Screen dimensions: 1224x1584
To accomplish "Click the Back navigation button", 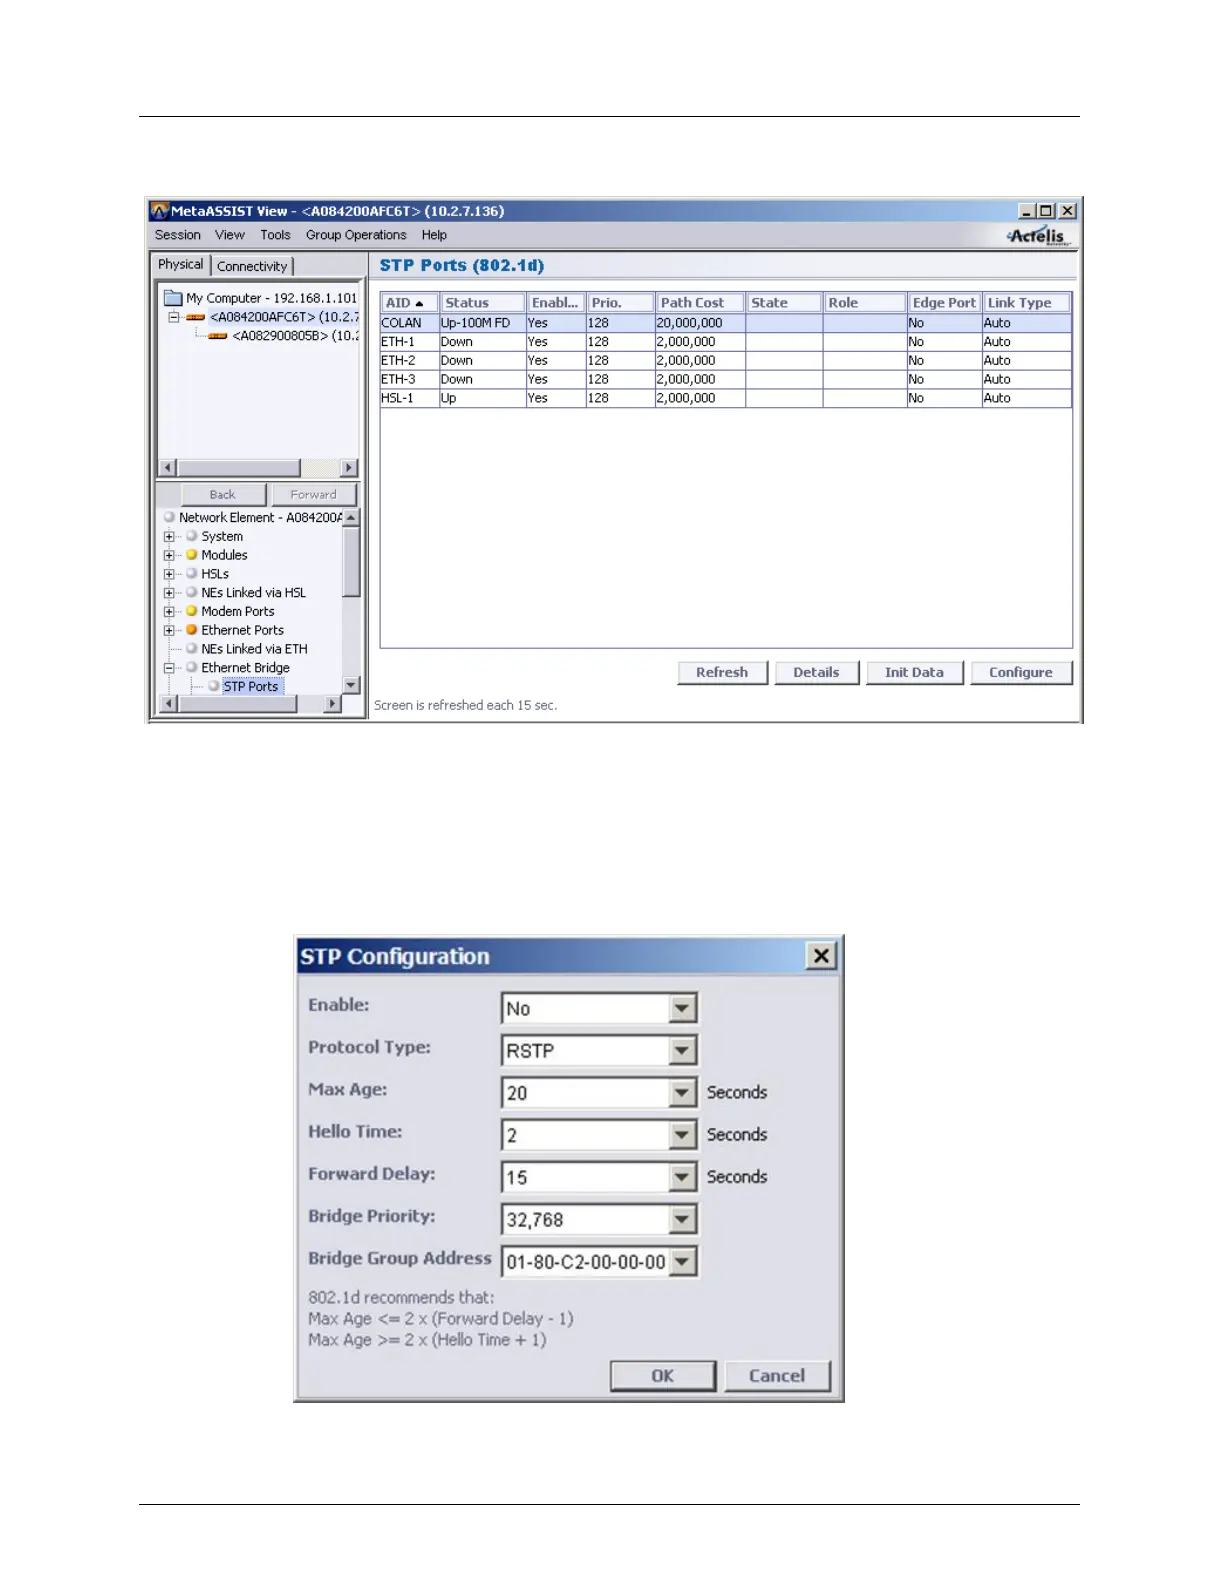I will point(223,495).
